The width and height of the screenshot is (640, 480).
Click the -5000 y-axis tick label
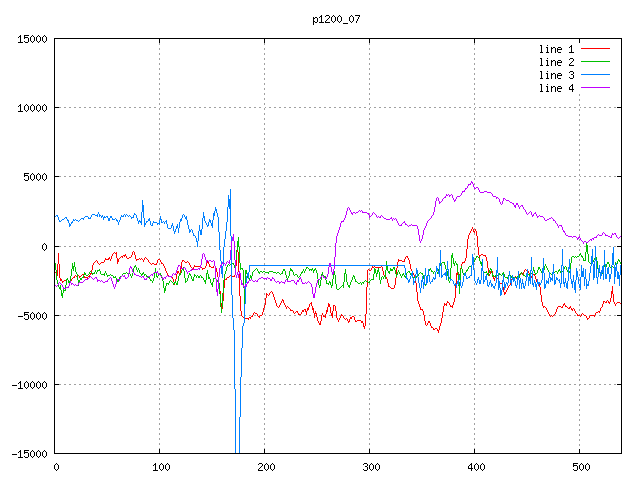pos(32,315)
